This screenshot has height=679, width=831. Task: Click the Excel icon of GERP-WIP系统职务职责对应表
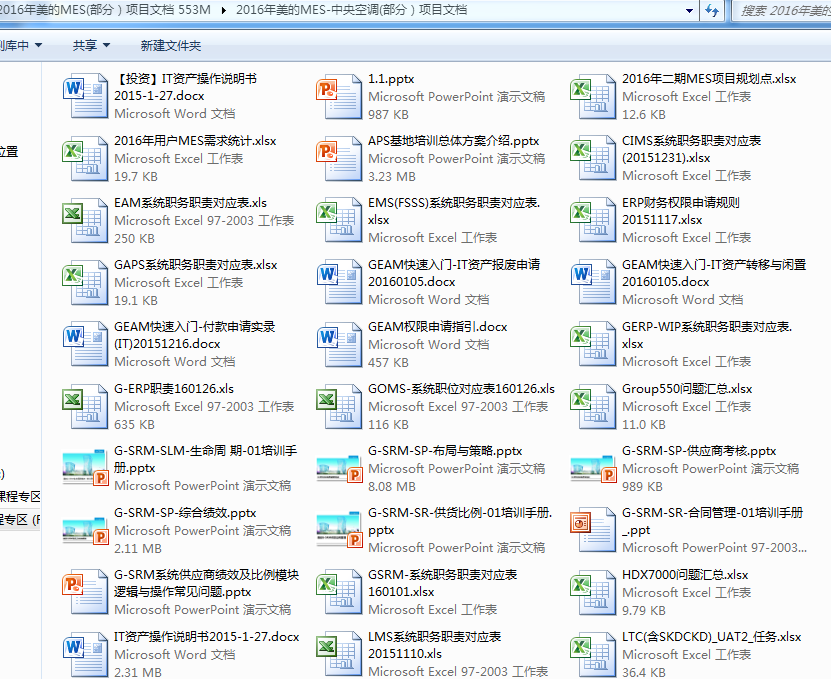pyautogui.click(x=593, y=345)
